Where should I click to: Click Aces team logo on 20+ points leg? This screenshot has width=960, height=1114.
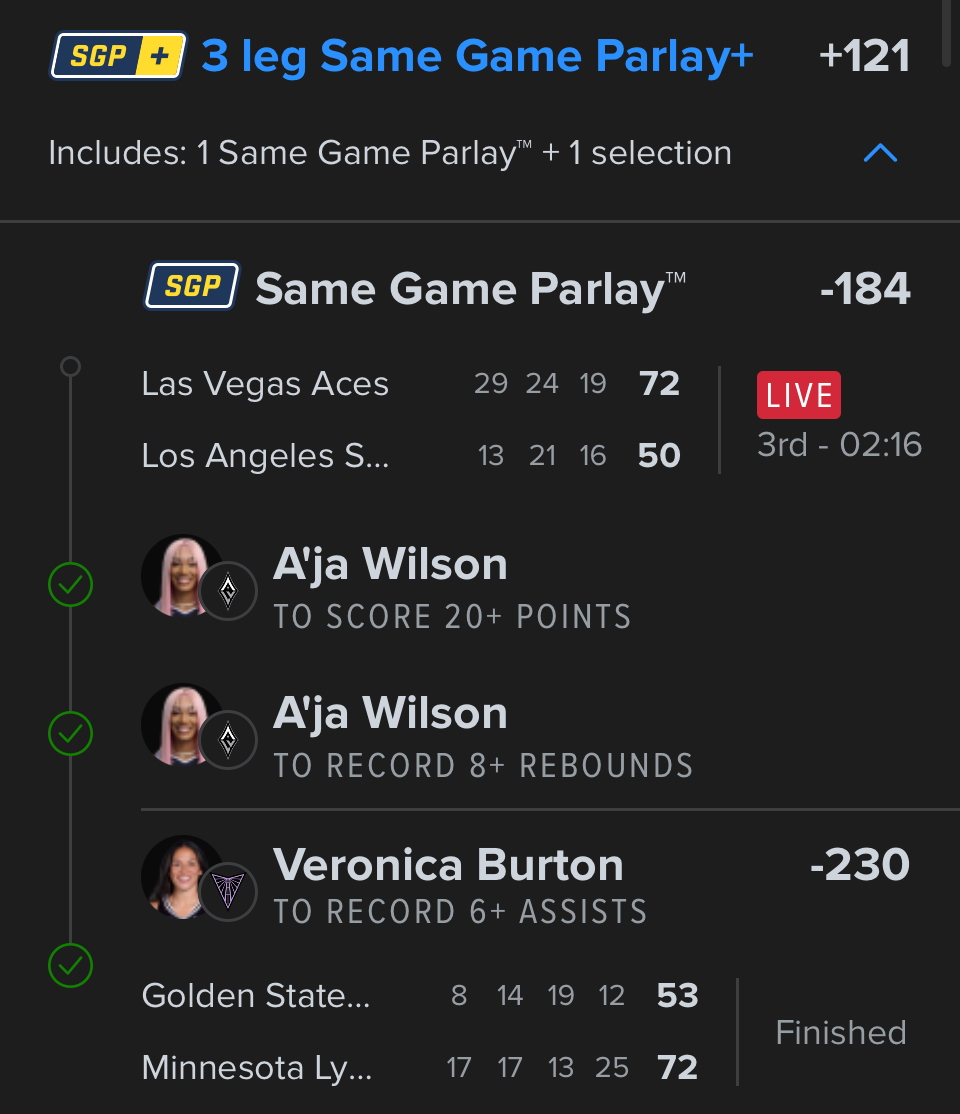click(228, 592)
